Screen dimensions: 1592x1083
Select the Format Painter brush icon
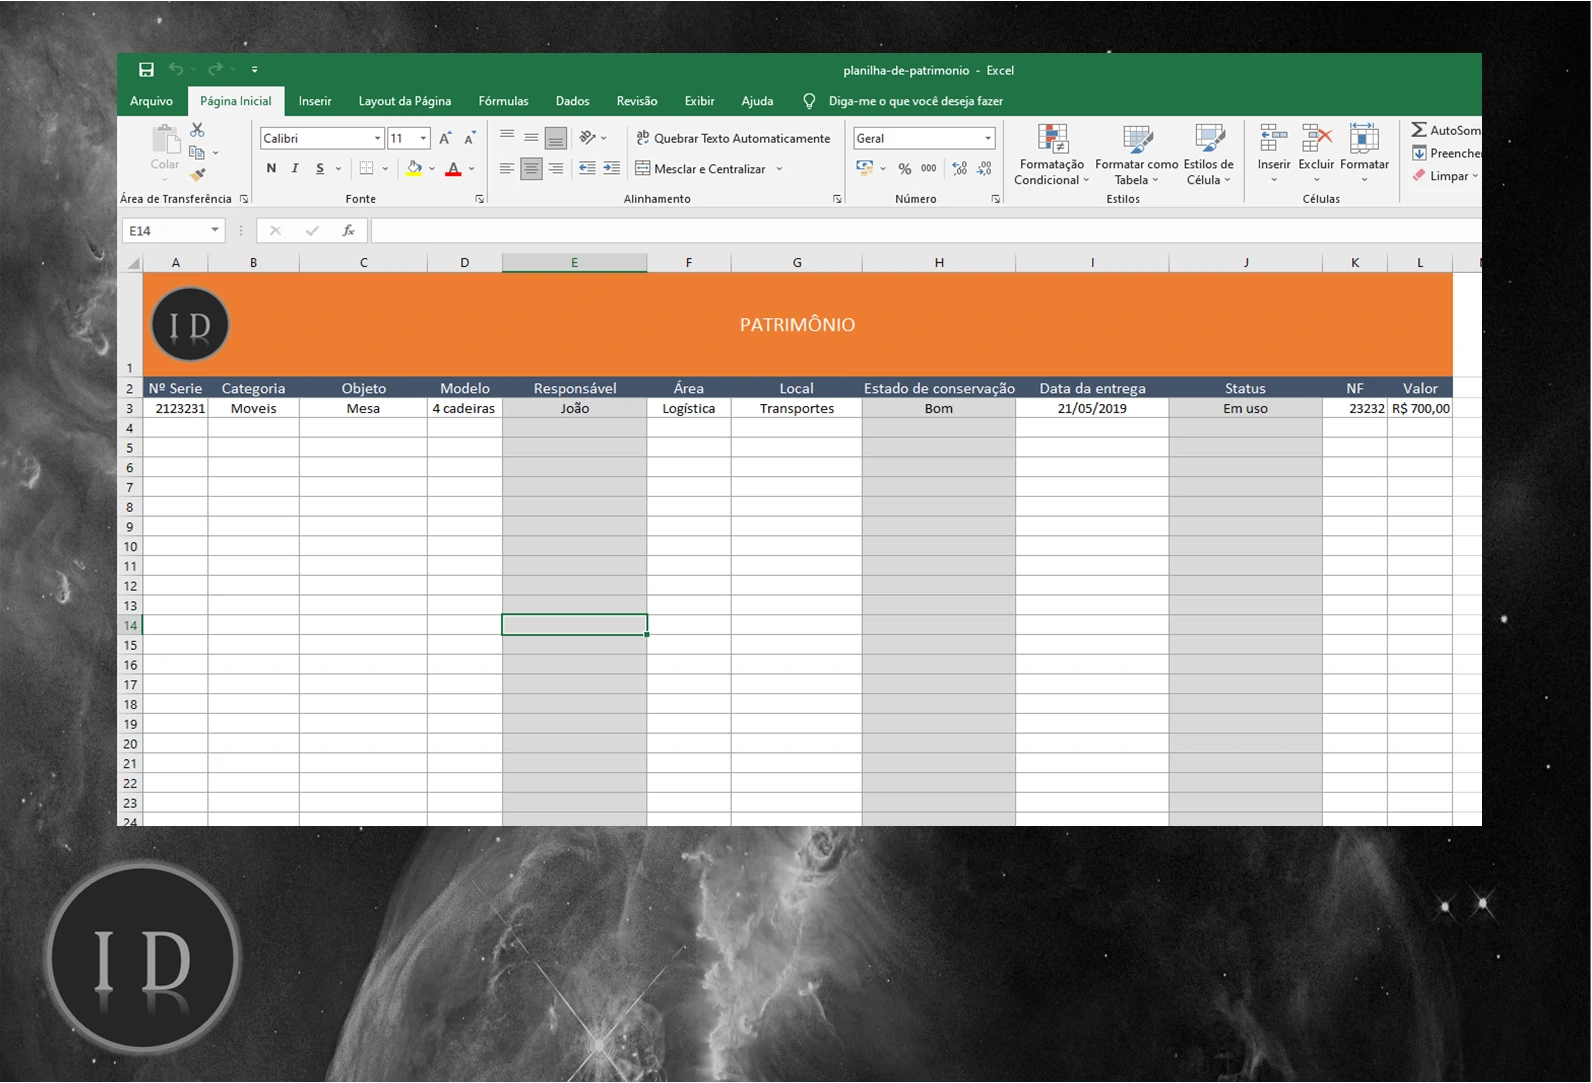pos(197,175)
